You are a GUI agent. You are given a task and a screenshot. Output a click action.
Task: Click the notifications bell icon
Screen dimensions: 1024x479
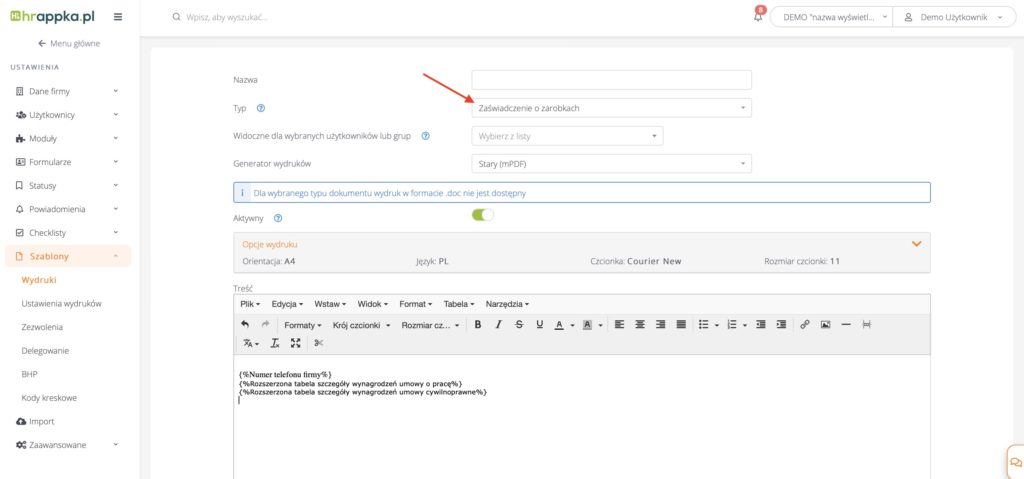coord(757,17)
